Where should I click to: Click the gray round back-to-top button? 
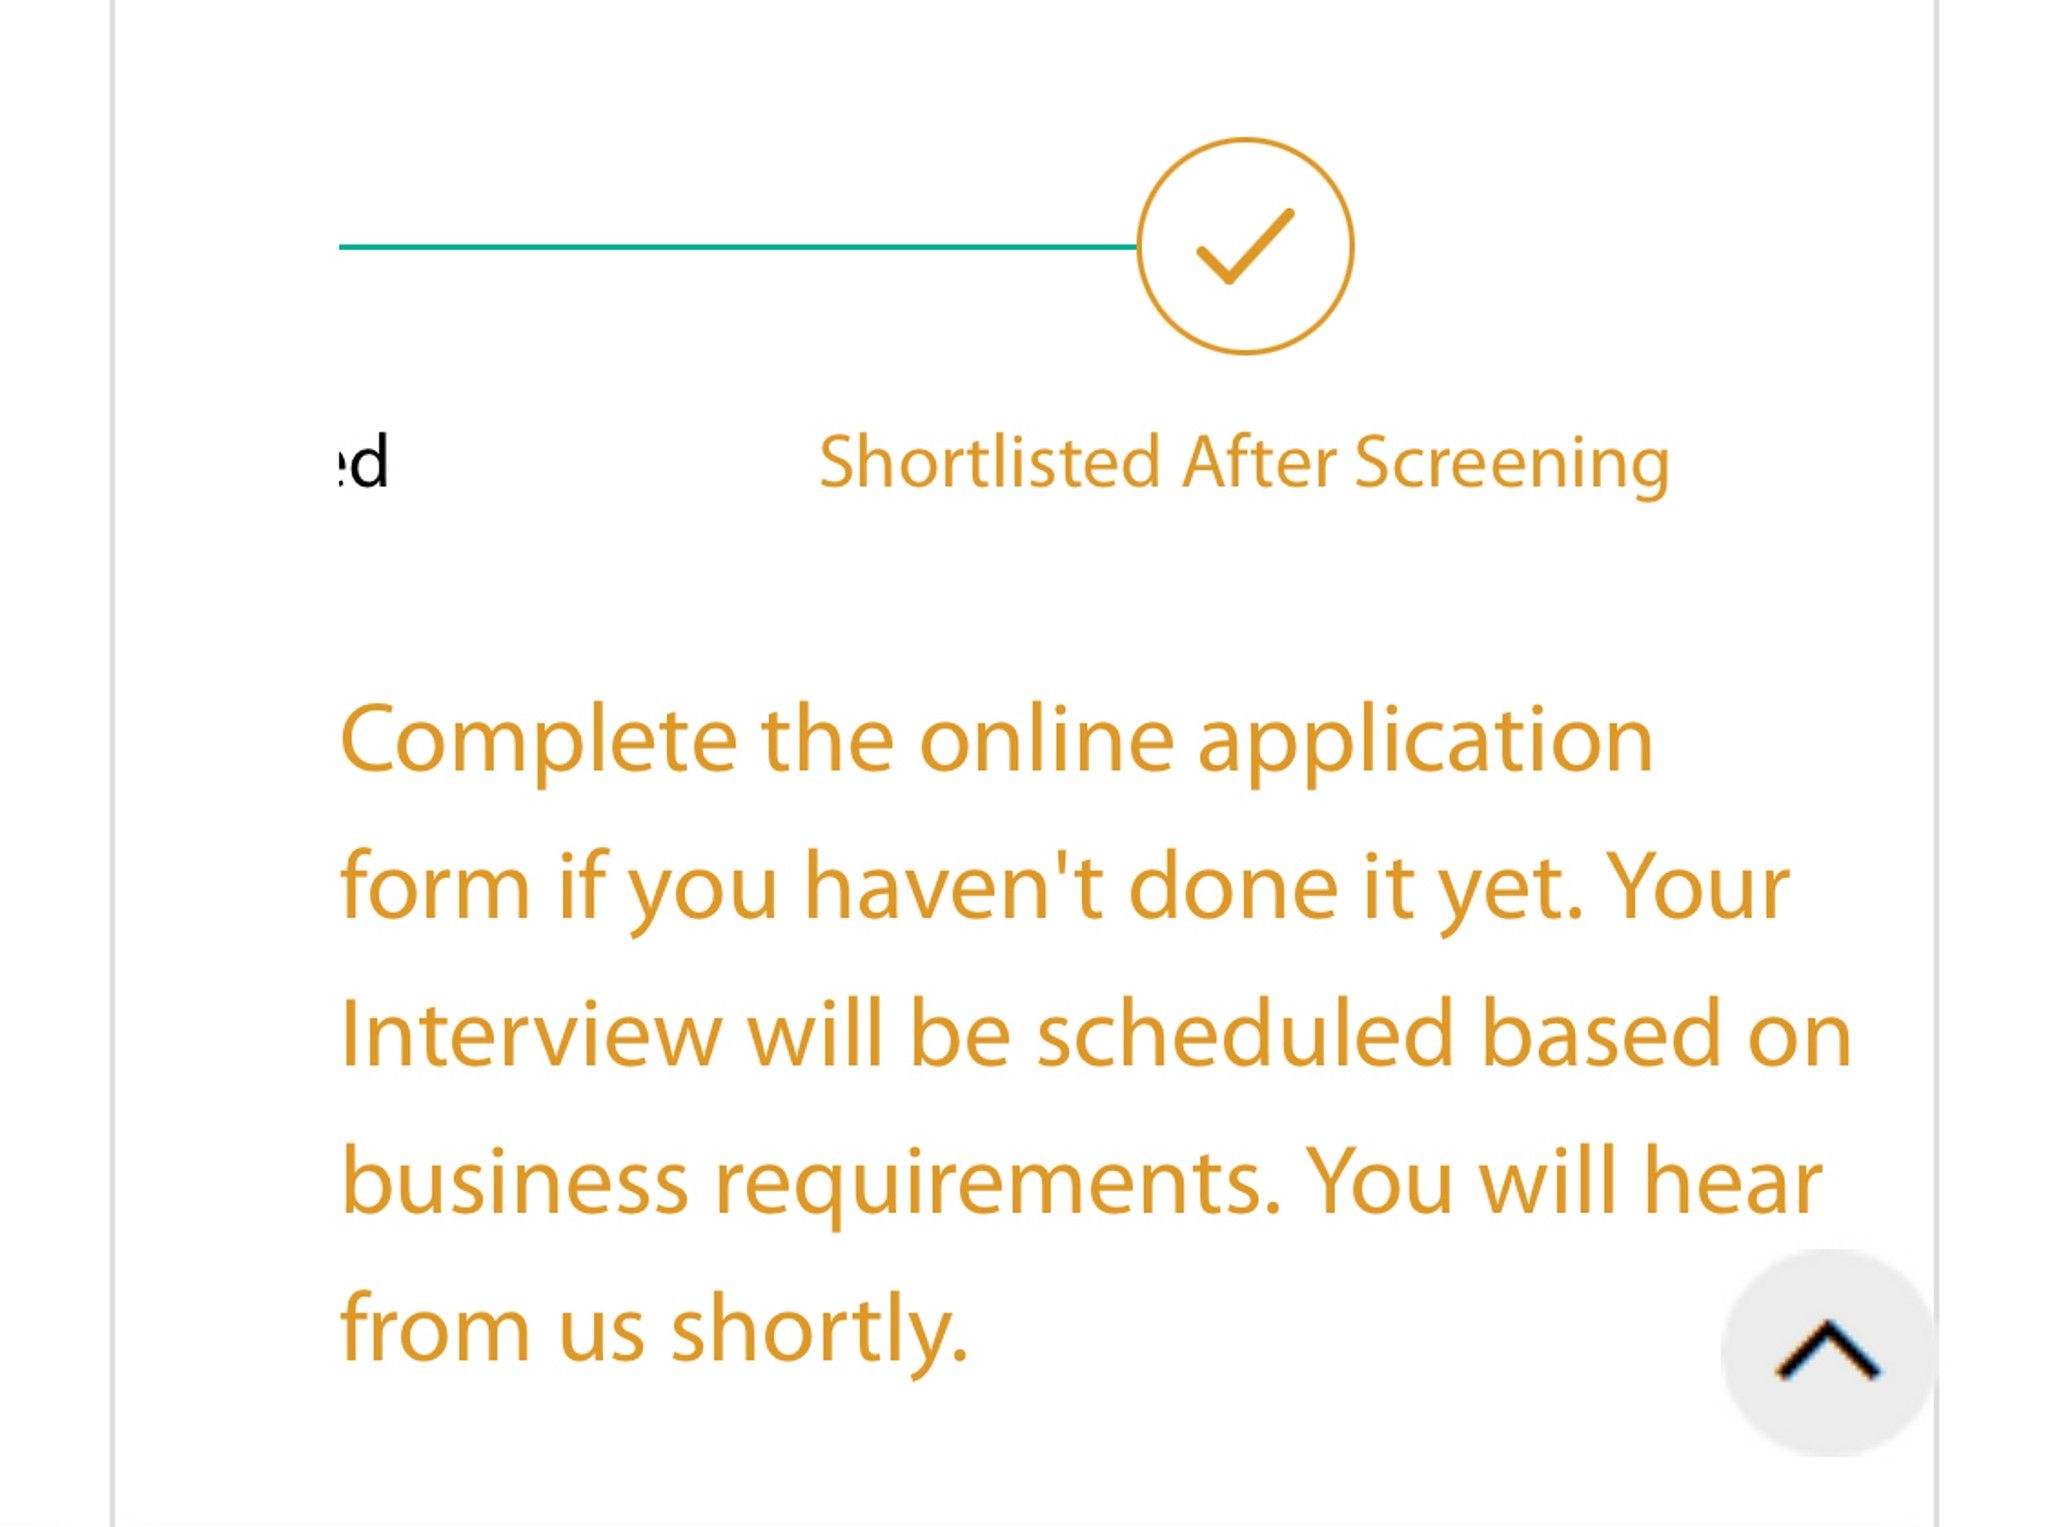pyautogui.click(x=1828, y=1352)
